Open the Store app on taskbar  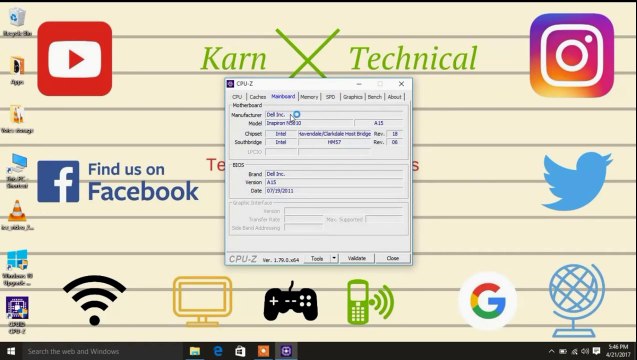[x=240, y=351]
